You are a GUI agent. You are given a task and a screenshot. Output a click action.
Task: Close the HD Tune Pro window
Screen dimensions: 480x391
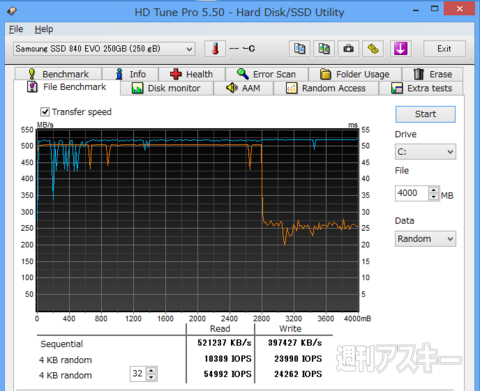(459, 9)
